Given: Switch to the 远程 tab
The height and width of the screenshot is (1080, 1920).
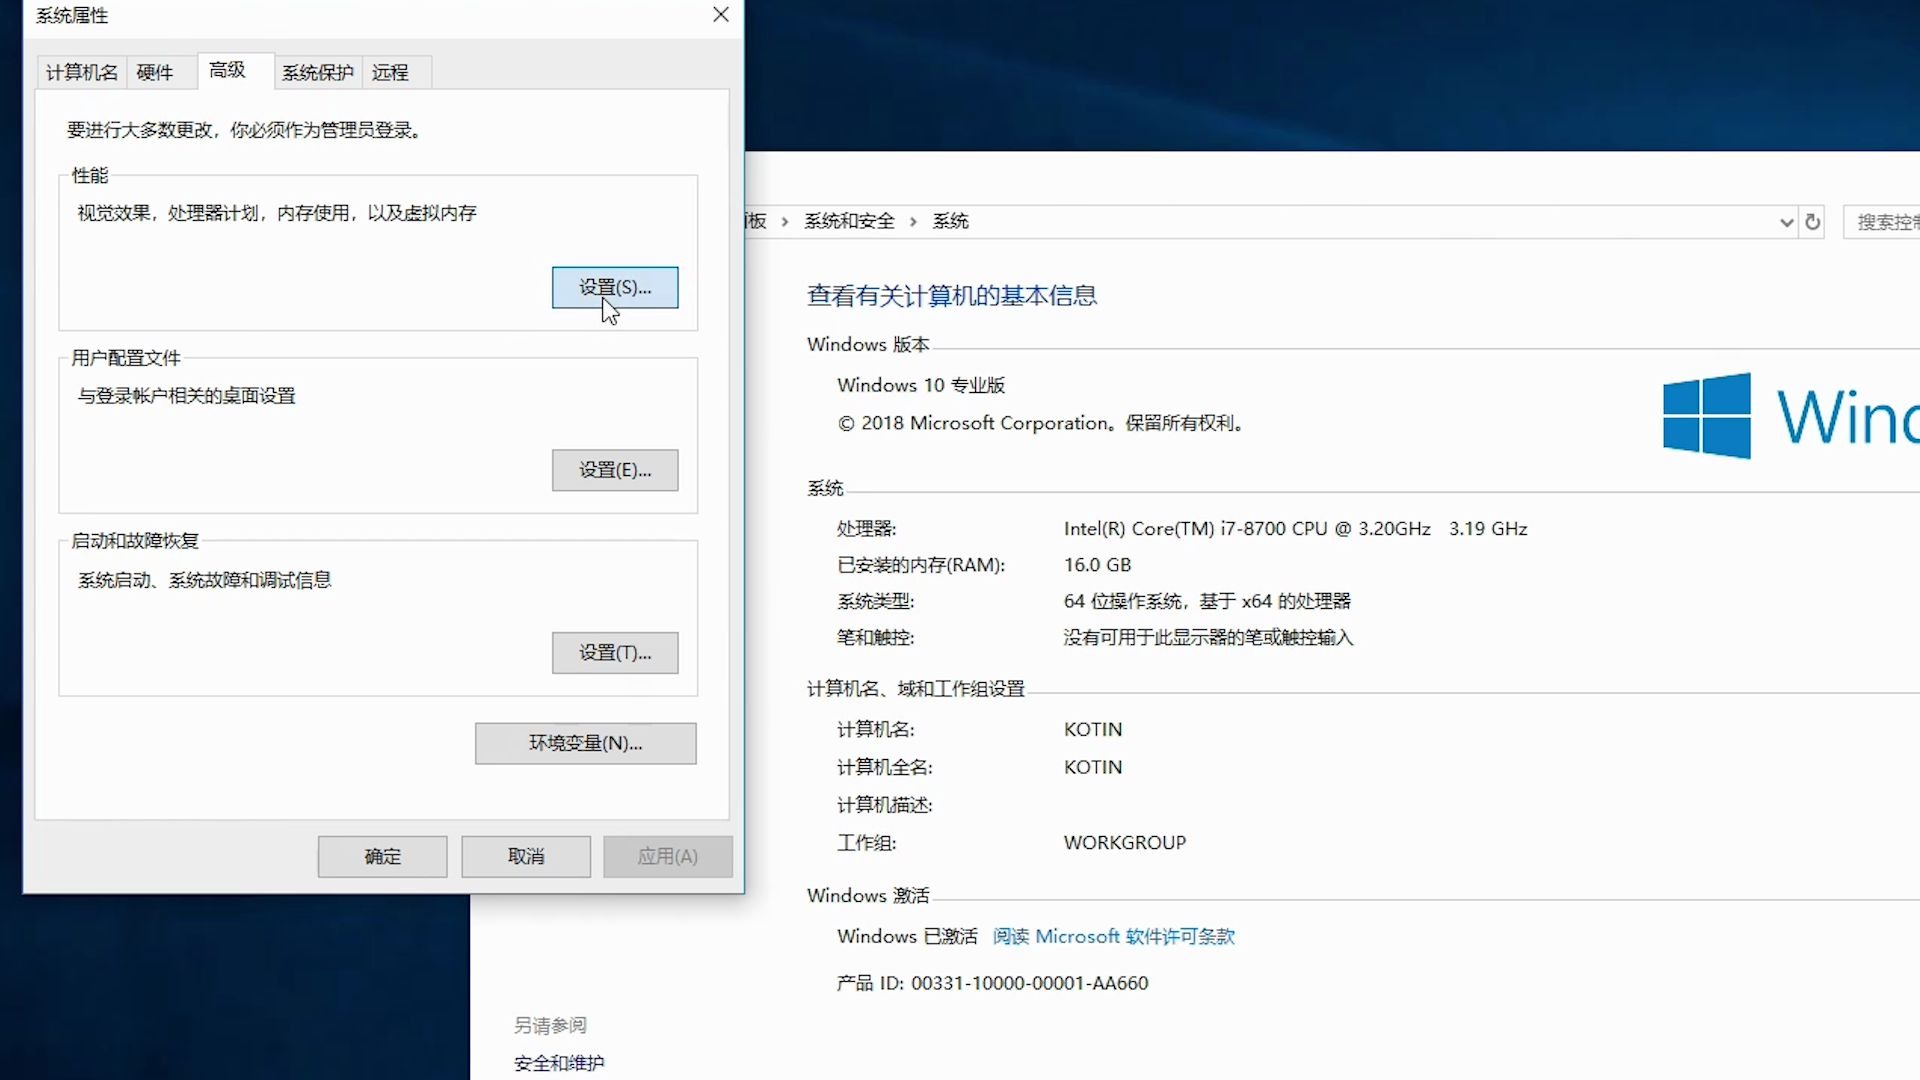Looking at the screenshot, I should pos(389,71).
